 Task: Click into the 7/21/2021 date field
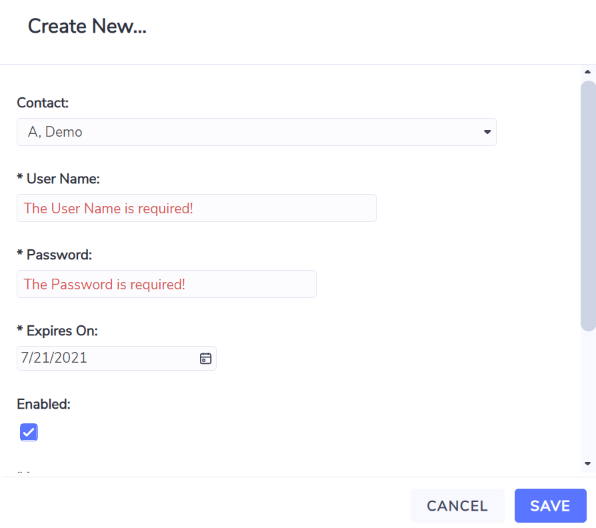(x=117, y=358)
